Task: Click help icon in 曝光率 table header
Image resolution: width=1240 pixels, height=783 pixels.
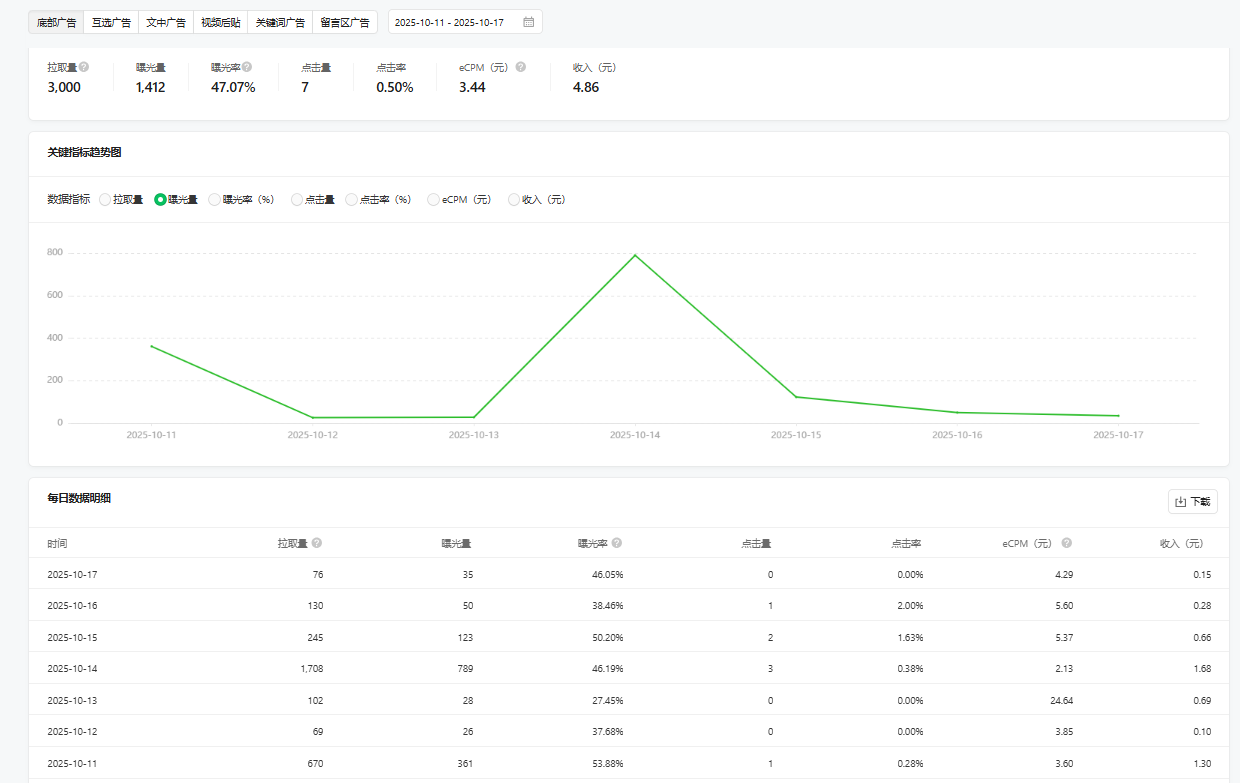Action: [x=617, y=543]
